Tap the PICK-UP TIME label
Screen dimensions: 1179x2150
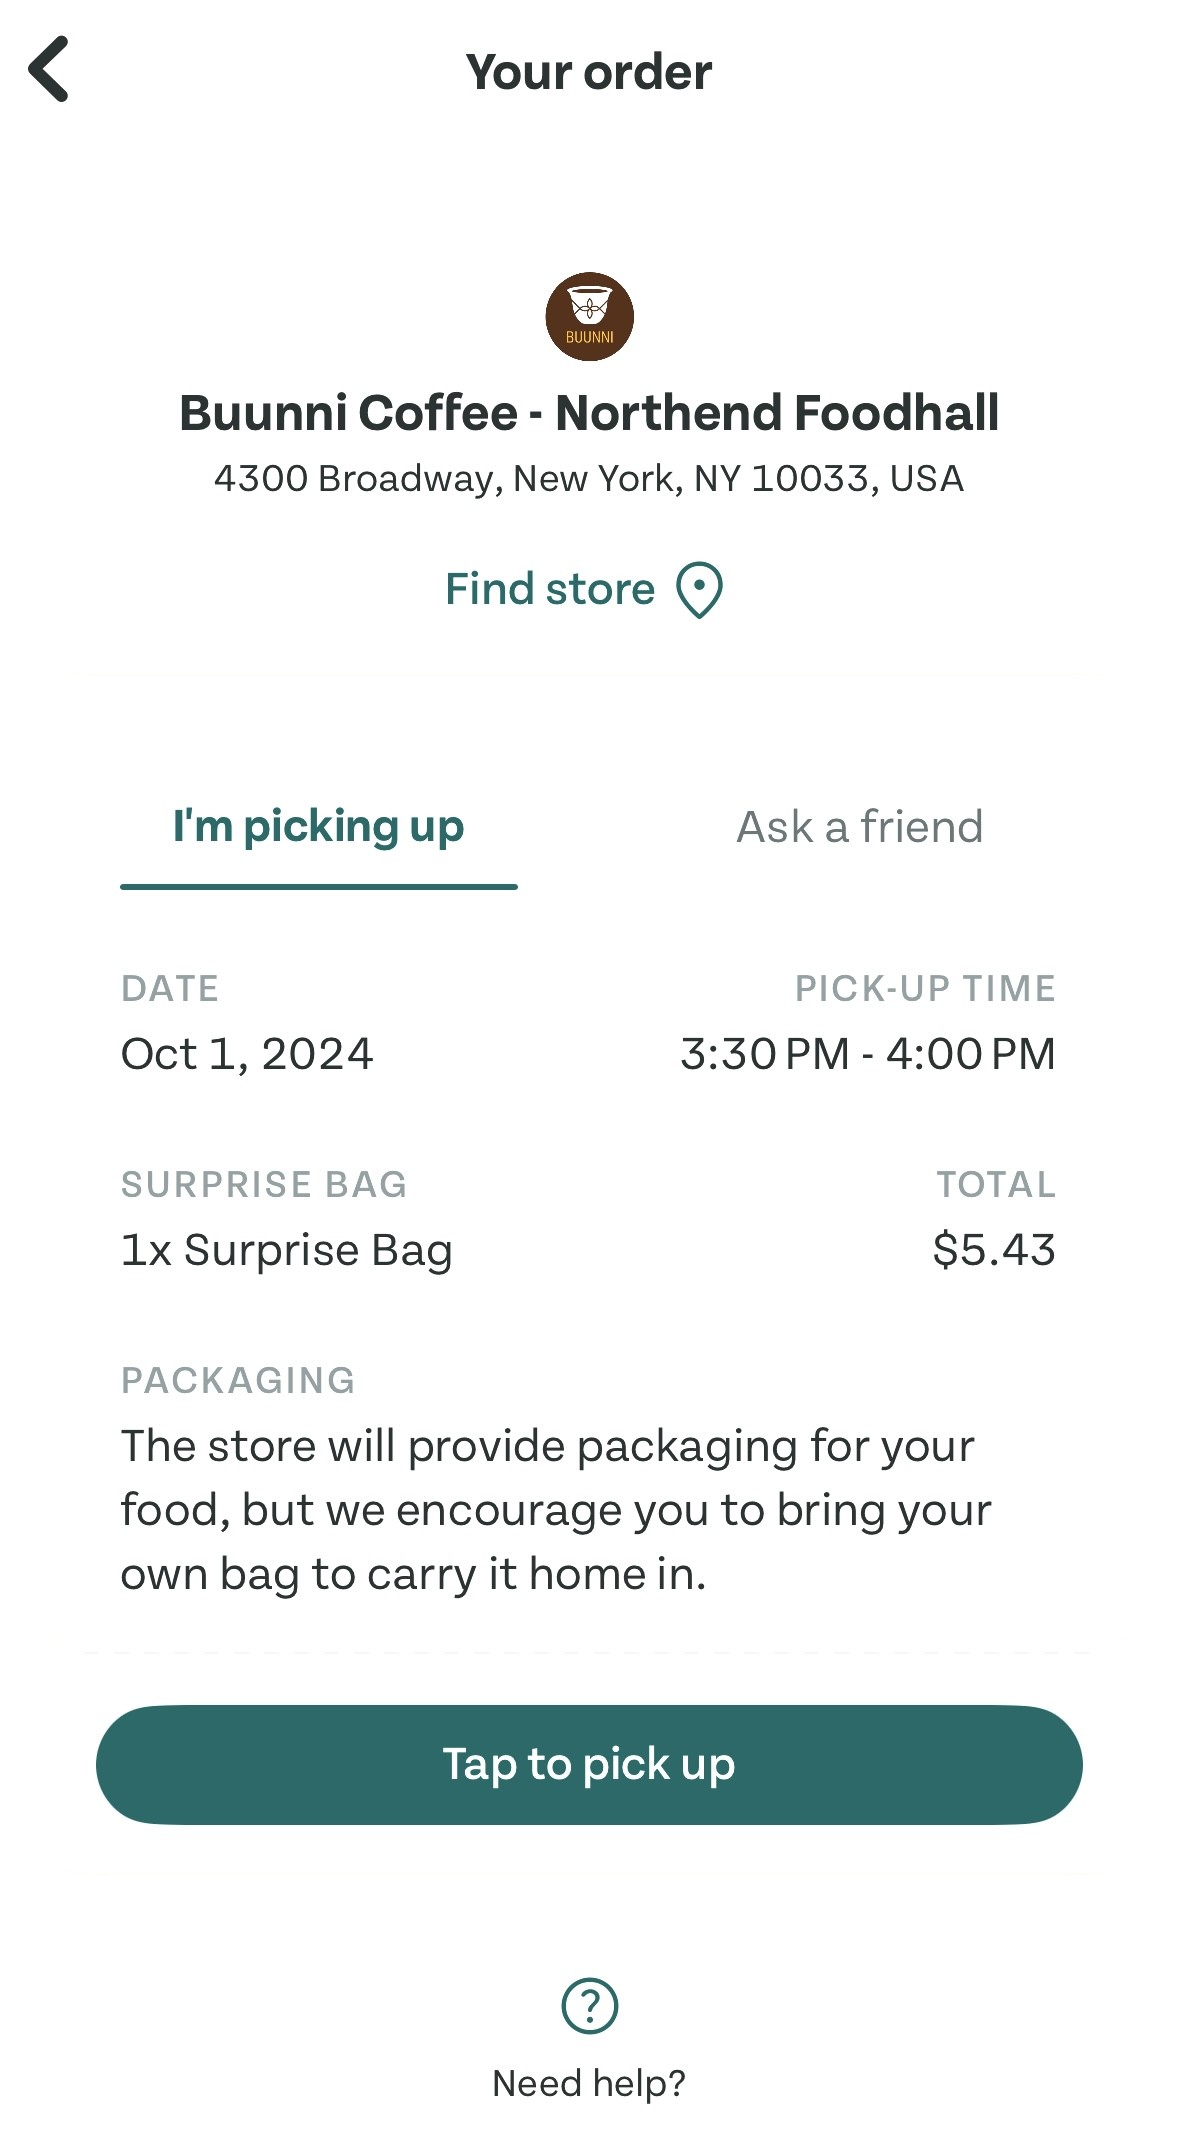(x=925, y=988)
